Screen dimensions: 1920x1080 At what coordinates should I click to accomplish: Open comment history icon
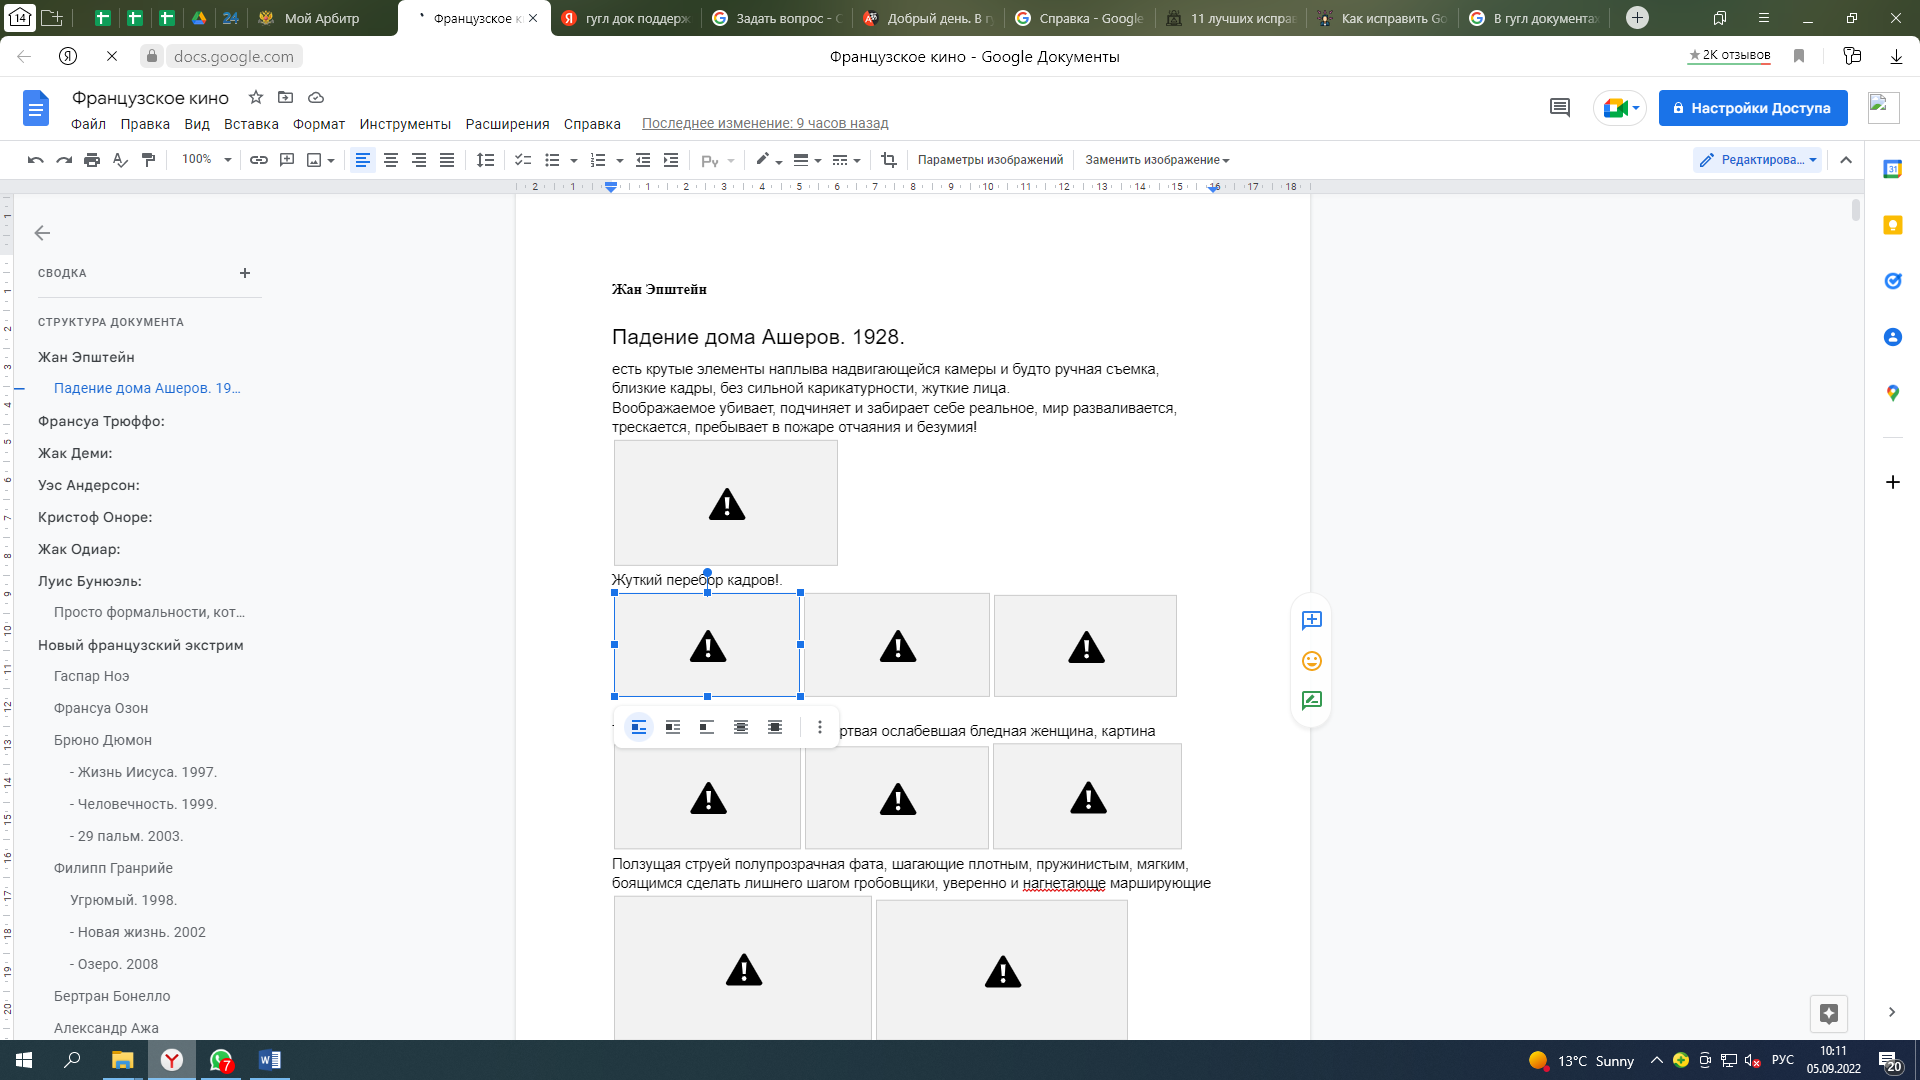pos(1559,108)
